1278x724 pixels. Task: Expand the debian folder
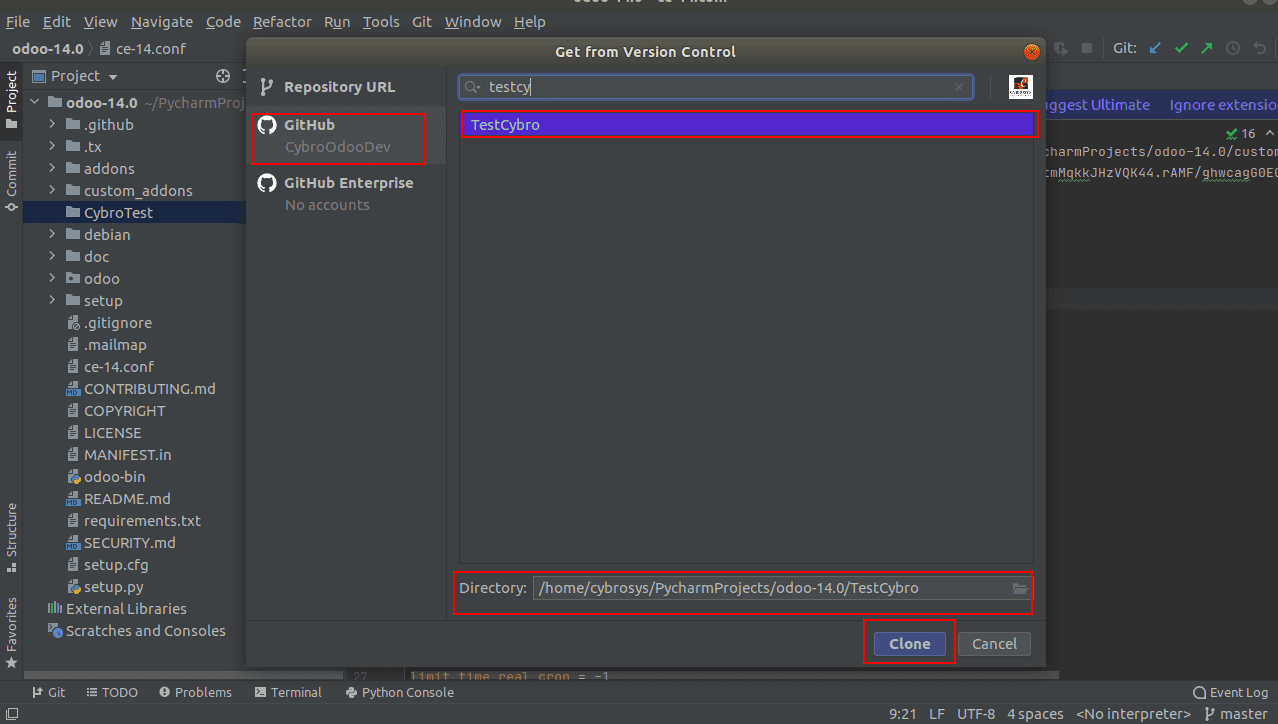53,235
